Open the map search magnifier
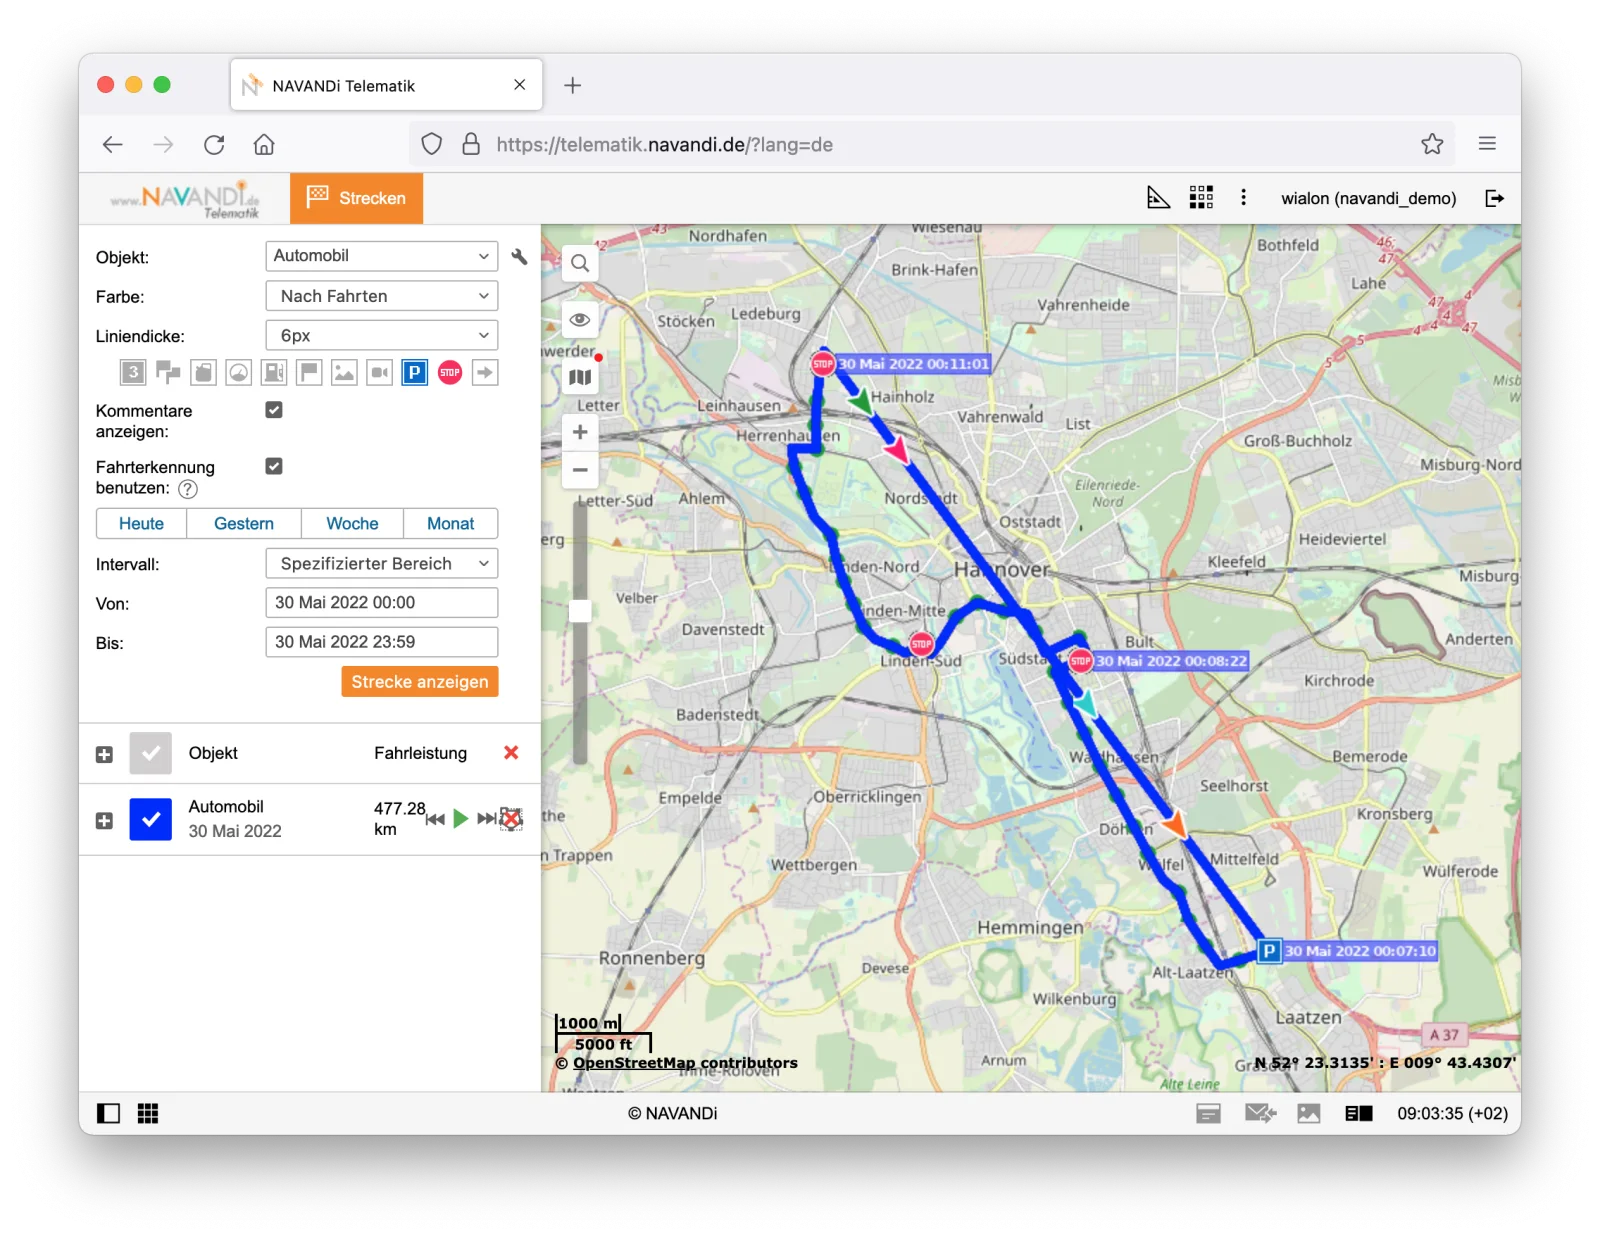Screen dimensions: 1600x1239 (580, 264)
